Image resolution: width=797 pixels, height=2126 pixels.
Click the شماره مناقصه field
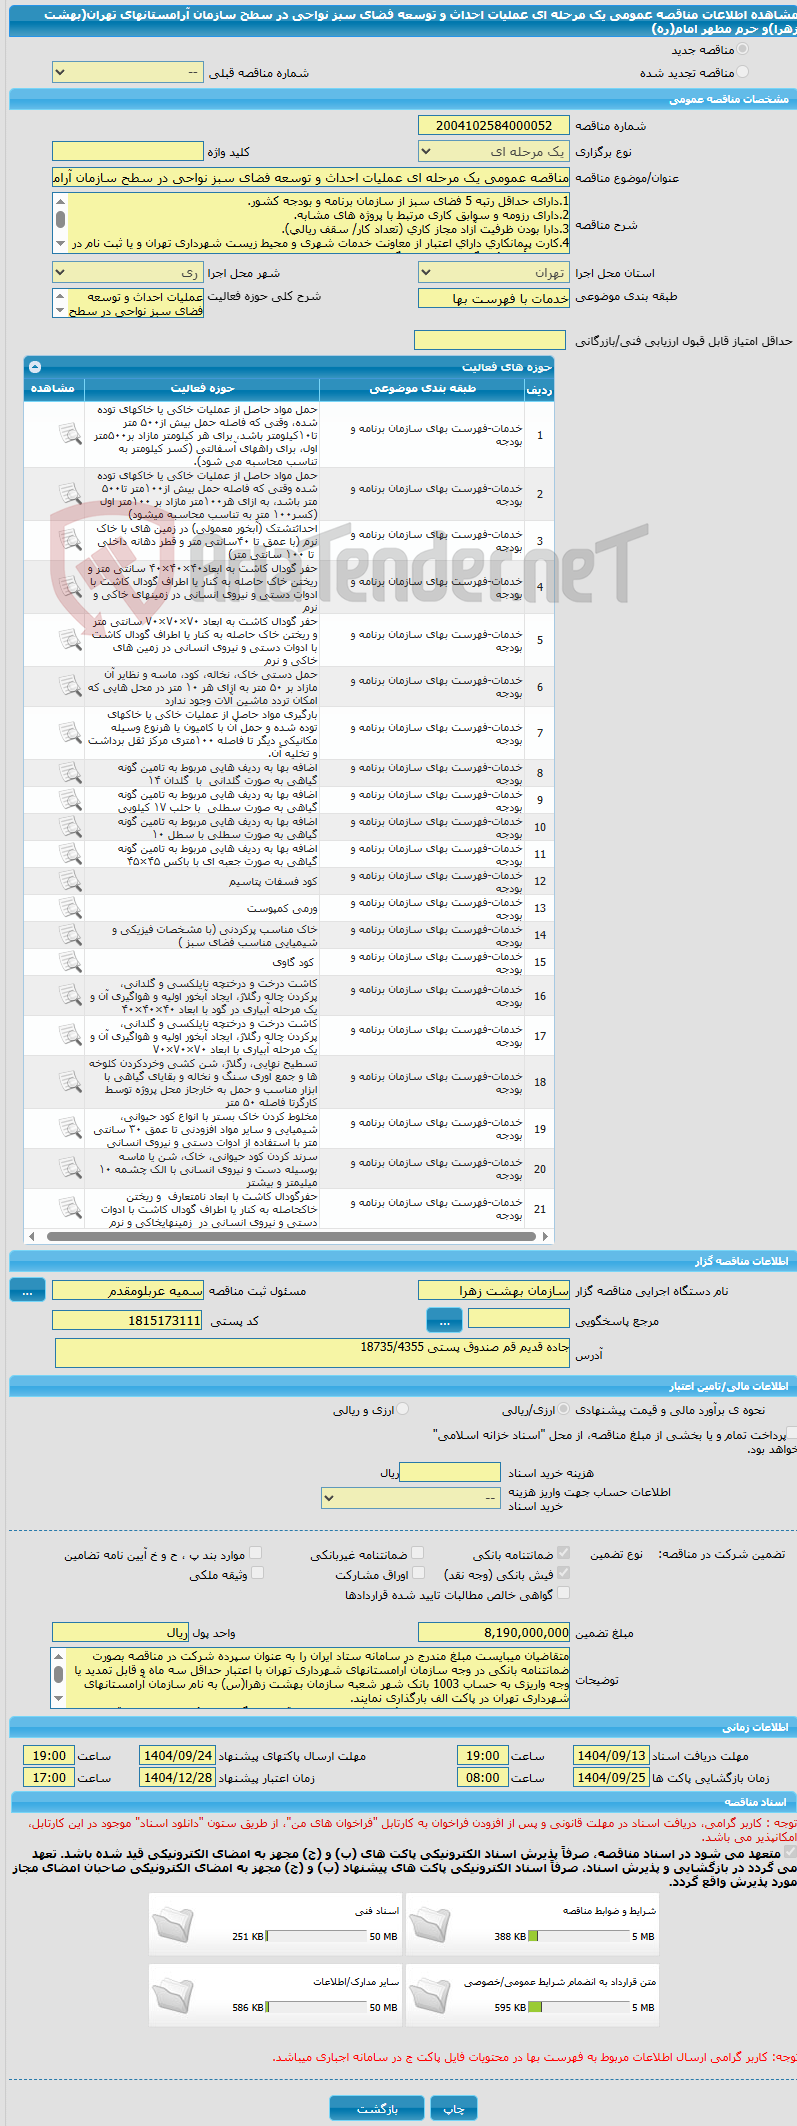(x=494, y=125)
